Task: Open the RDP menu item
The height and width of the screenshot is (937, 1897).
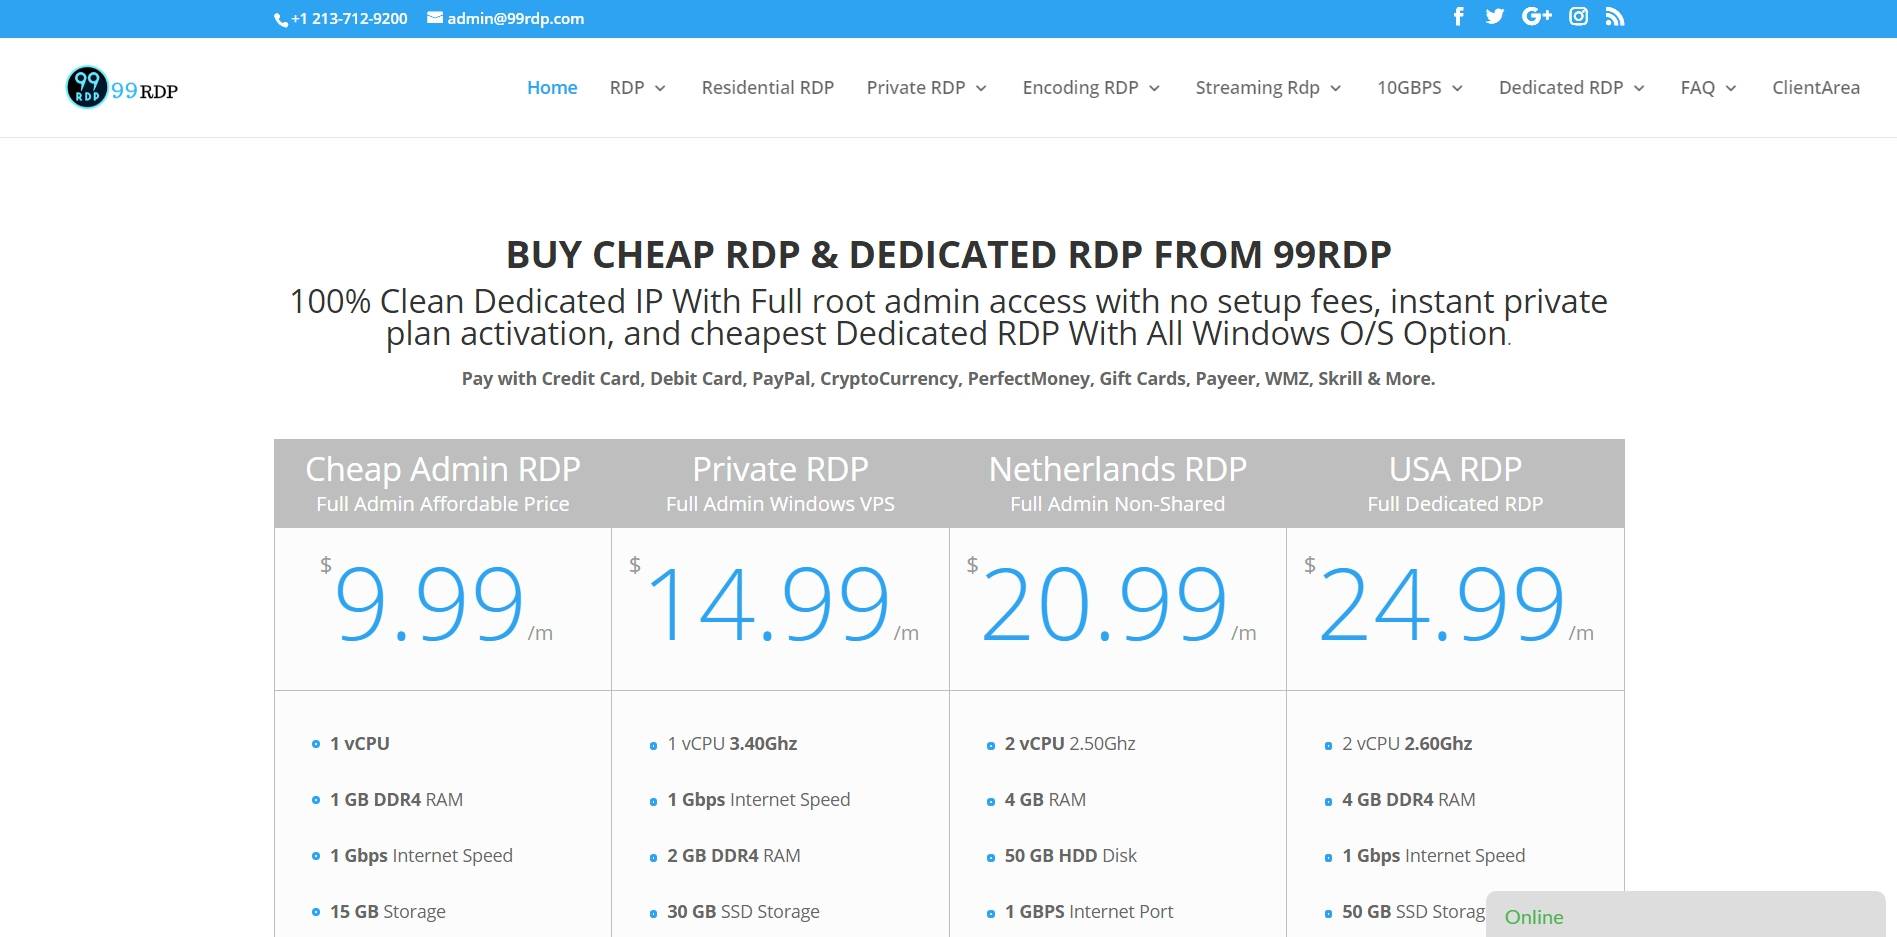Action: [627, 88]
